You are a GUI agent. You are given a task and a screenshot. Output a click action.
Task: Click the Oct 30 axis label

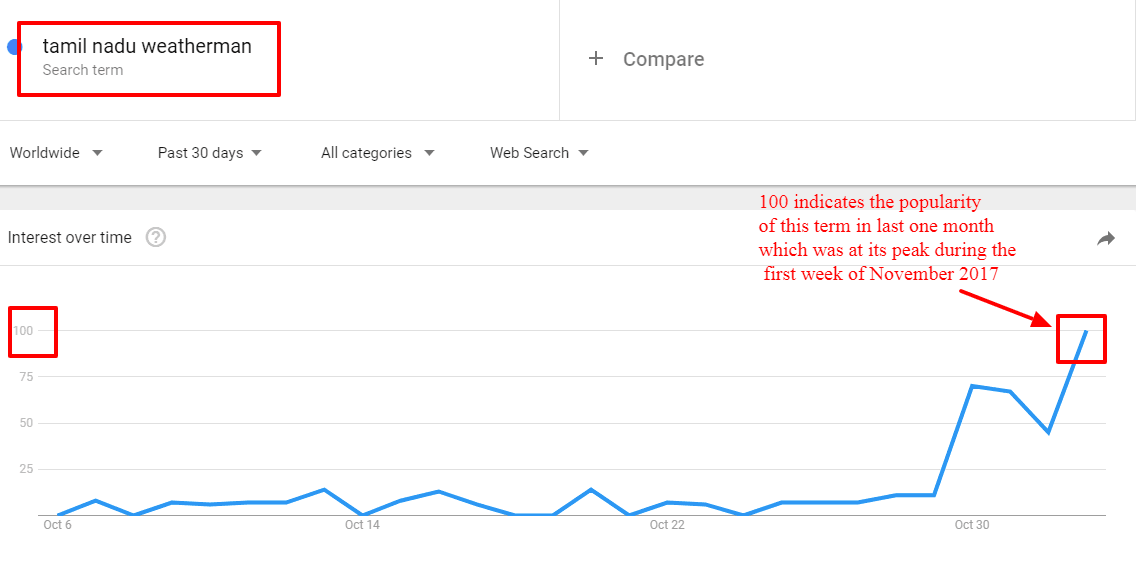pos(972,524)
